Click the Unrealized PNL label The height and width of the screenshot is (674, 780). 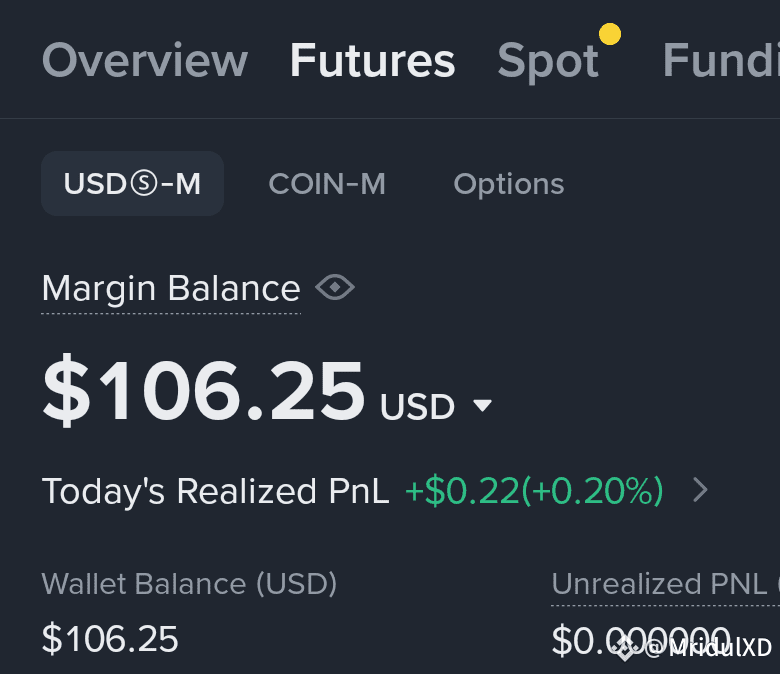[x=665, y=583]
